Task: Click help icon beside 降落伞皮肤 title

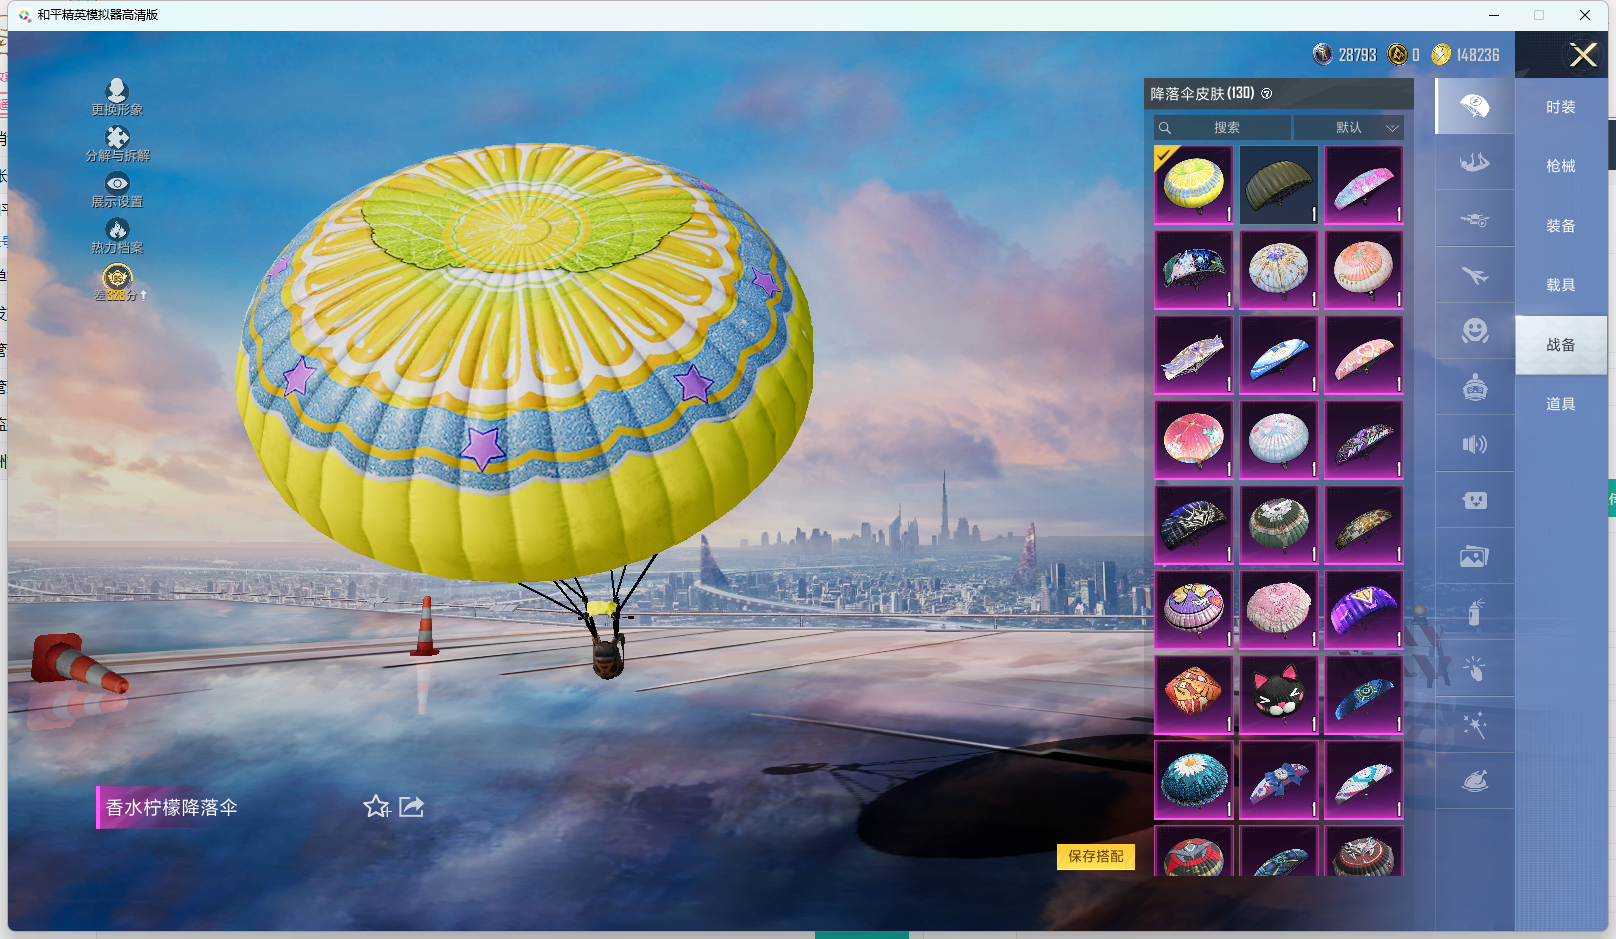Action: coord(1267,94)
